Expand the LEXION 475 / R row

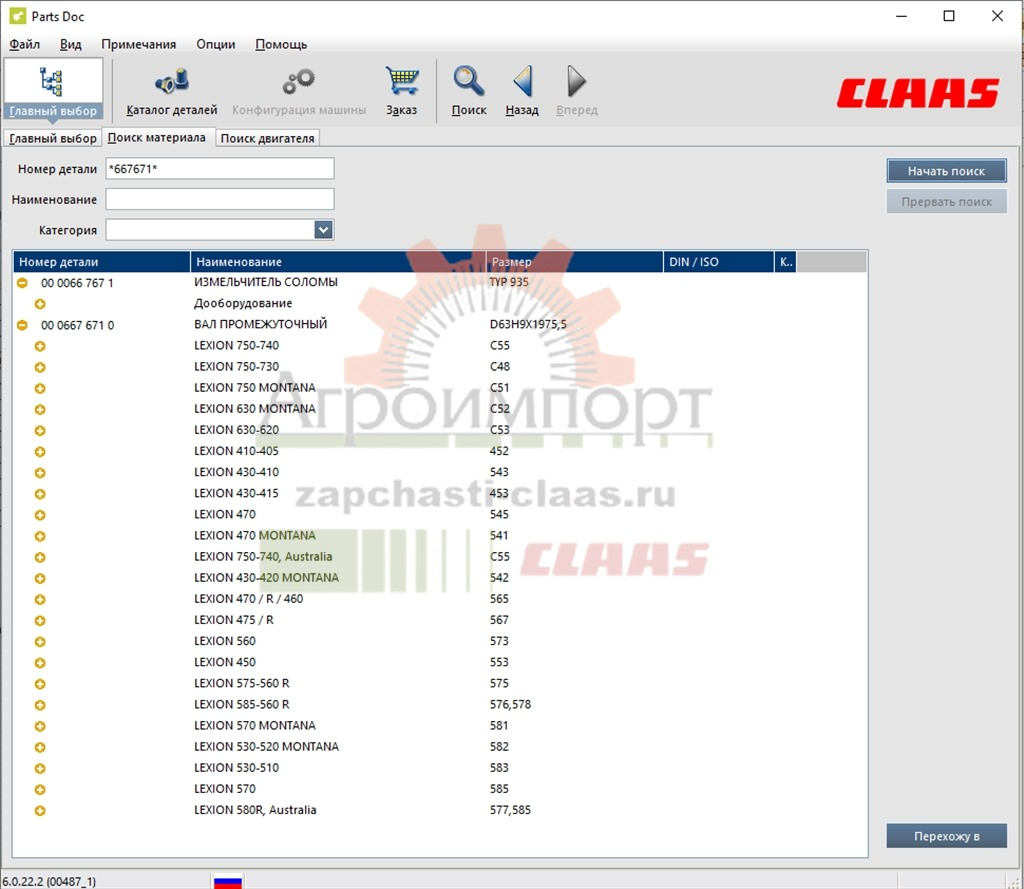click(40, 621)
